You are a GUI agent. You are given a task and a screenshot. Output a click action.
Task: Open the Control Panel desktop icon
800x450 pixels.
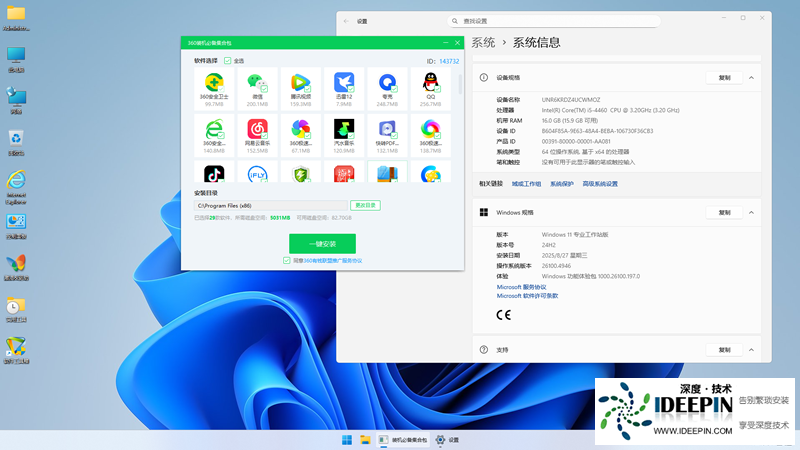pos(16,226)
